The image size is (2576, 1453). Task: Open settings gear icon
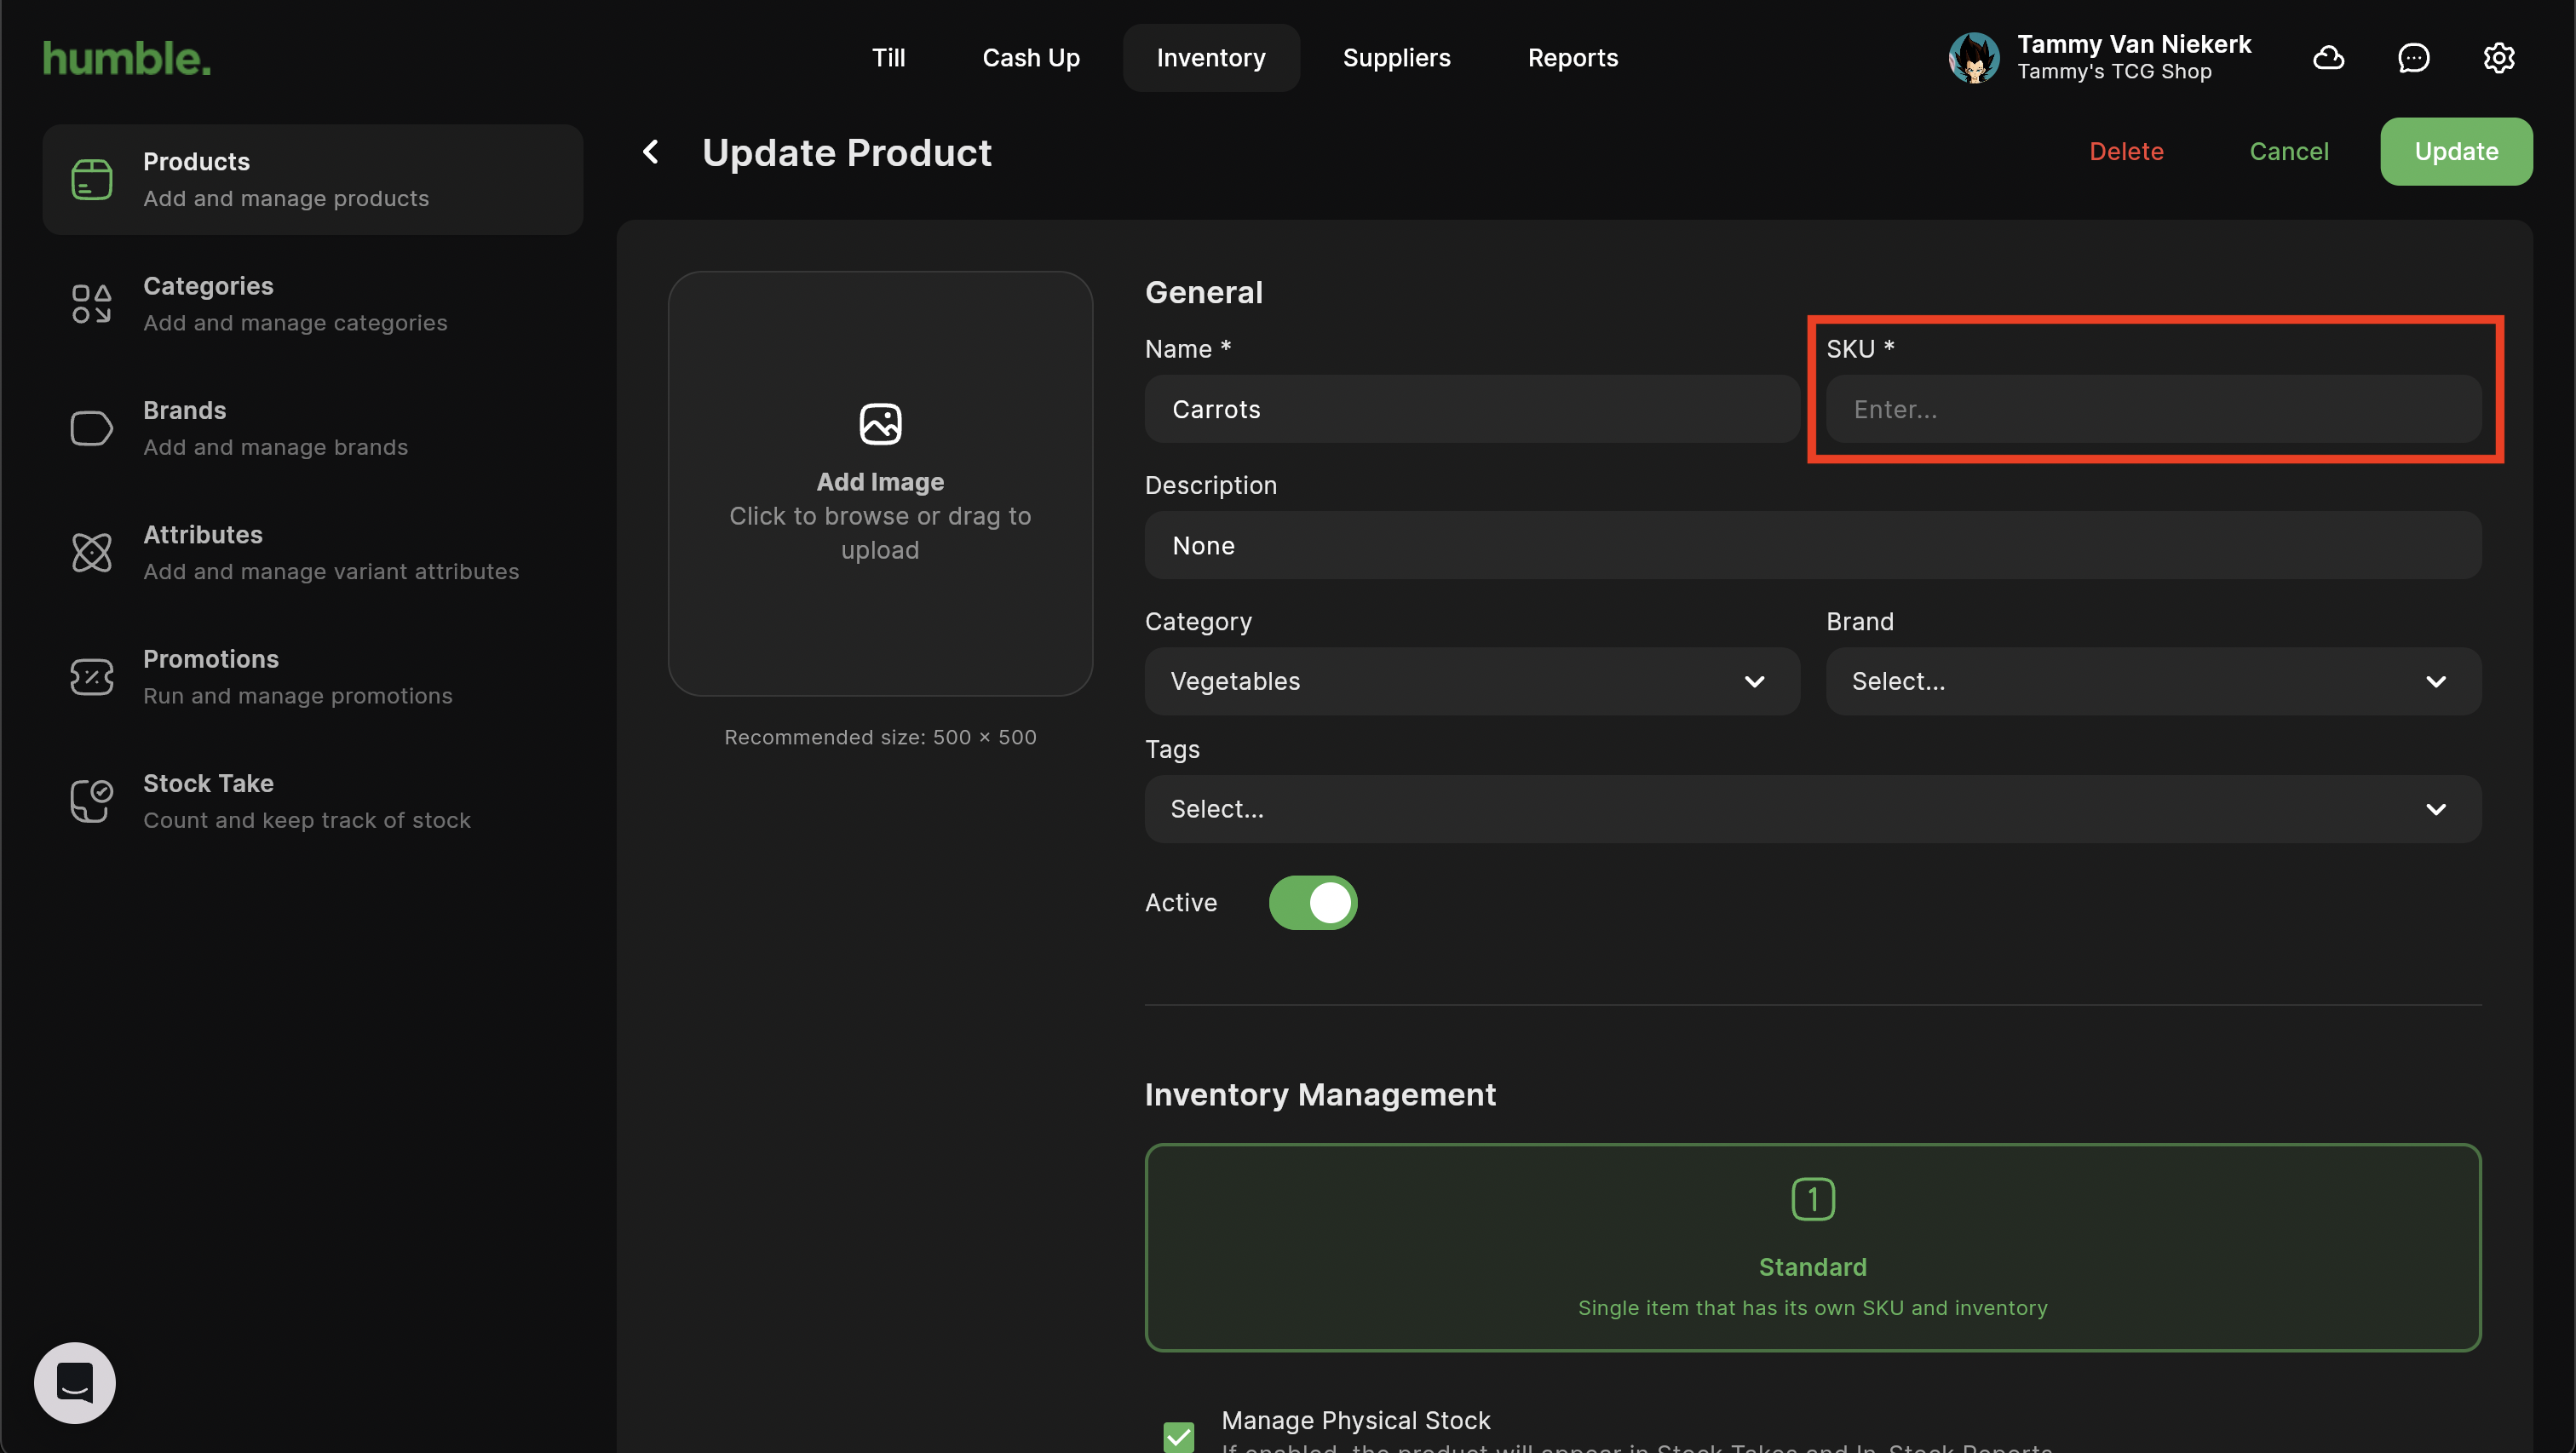(2498, 58)
